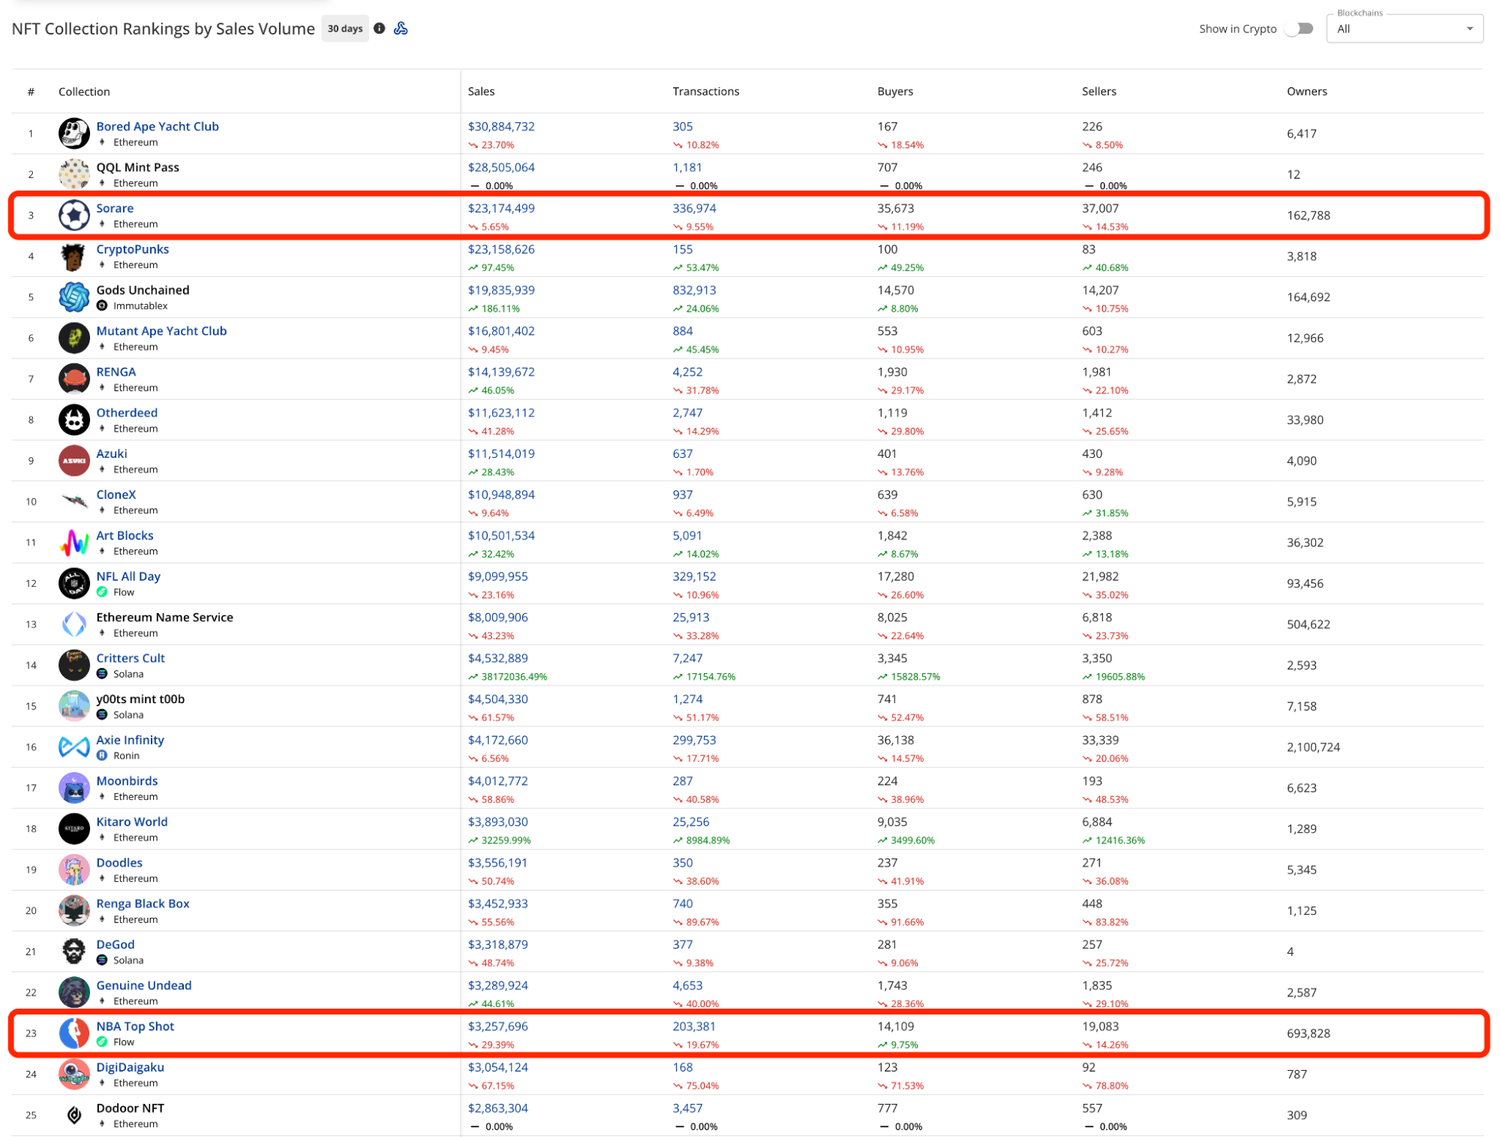Click the info icon next to 30 days
The image size is (1500, 1137).
tap(379, 29)
